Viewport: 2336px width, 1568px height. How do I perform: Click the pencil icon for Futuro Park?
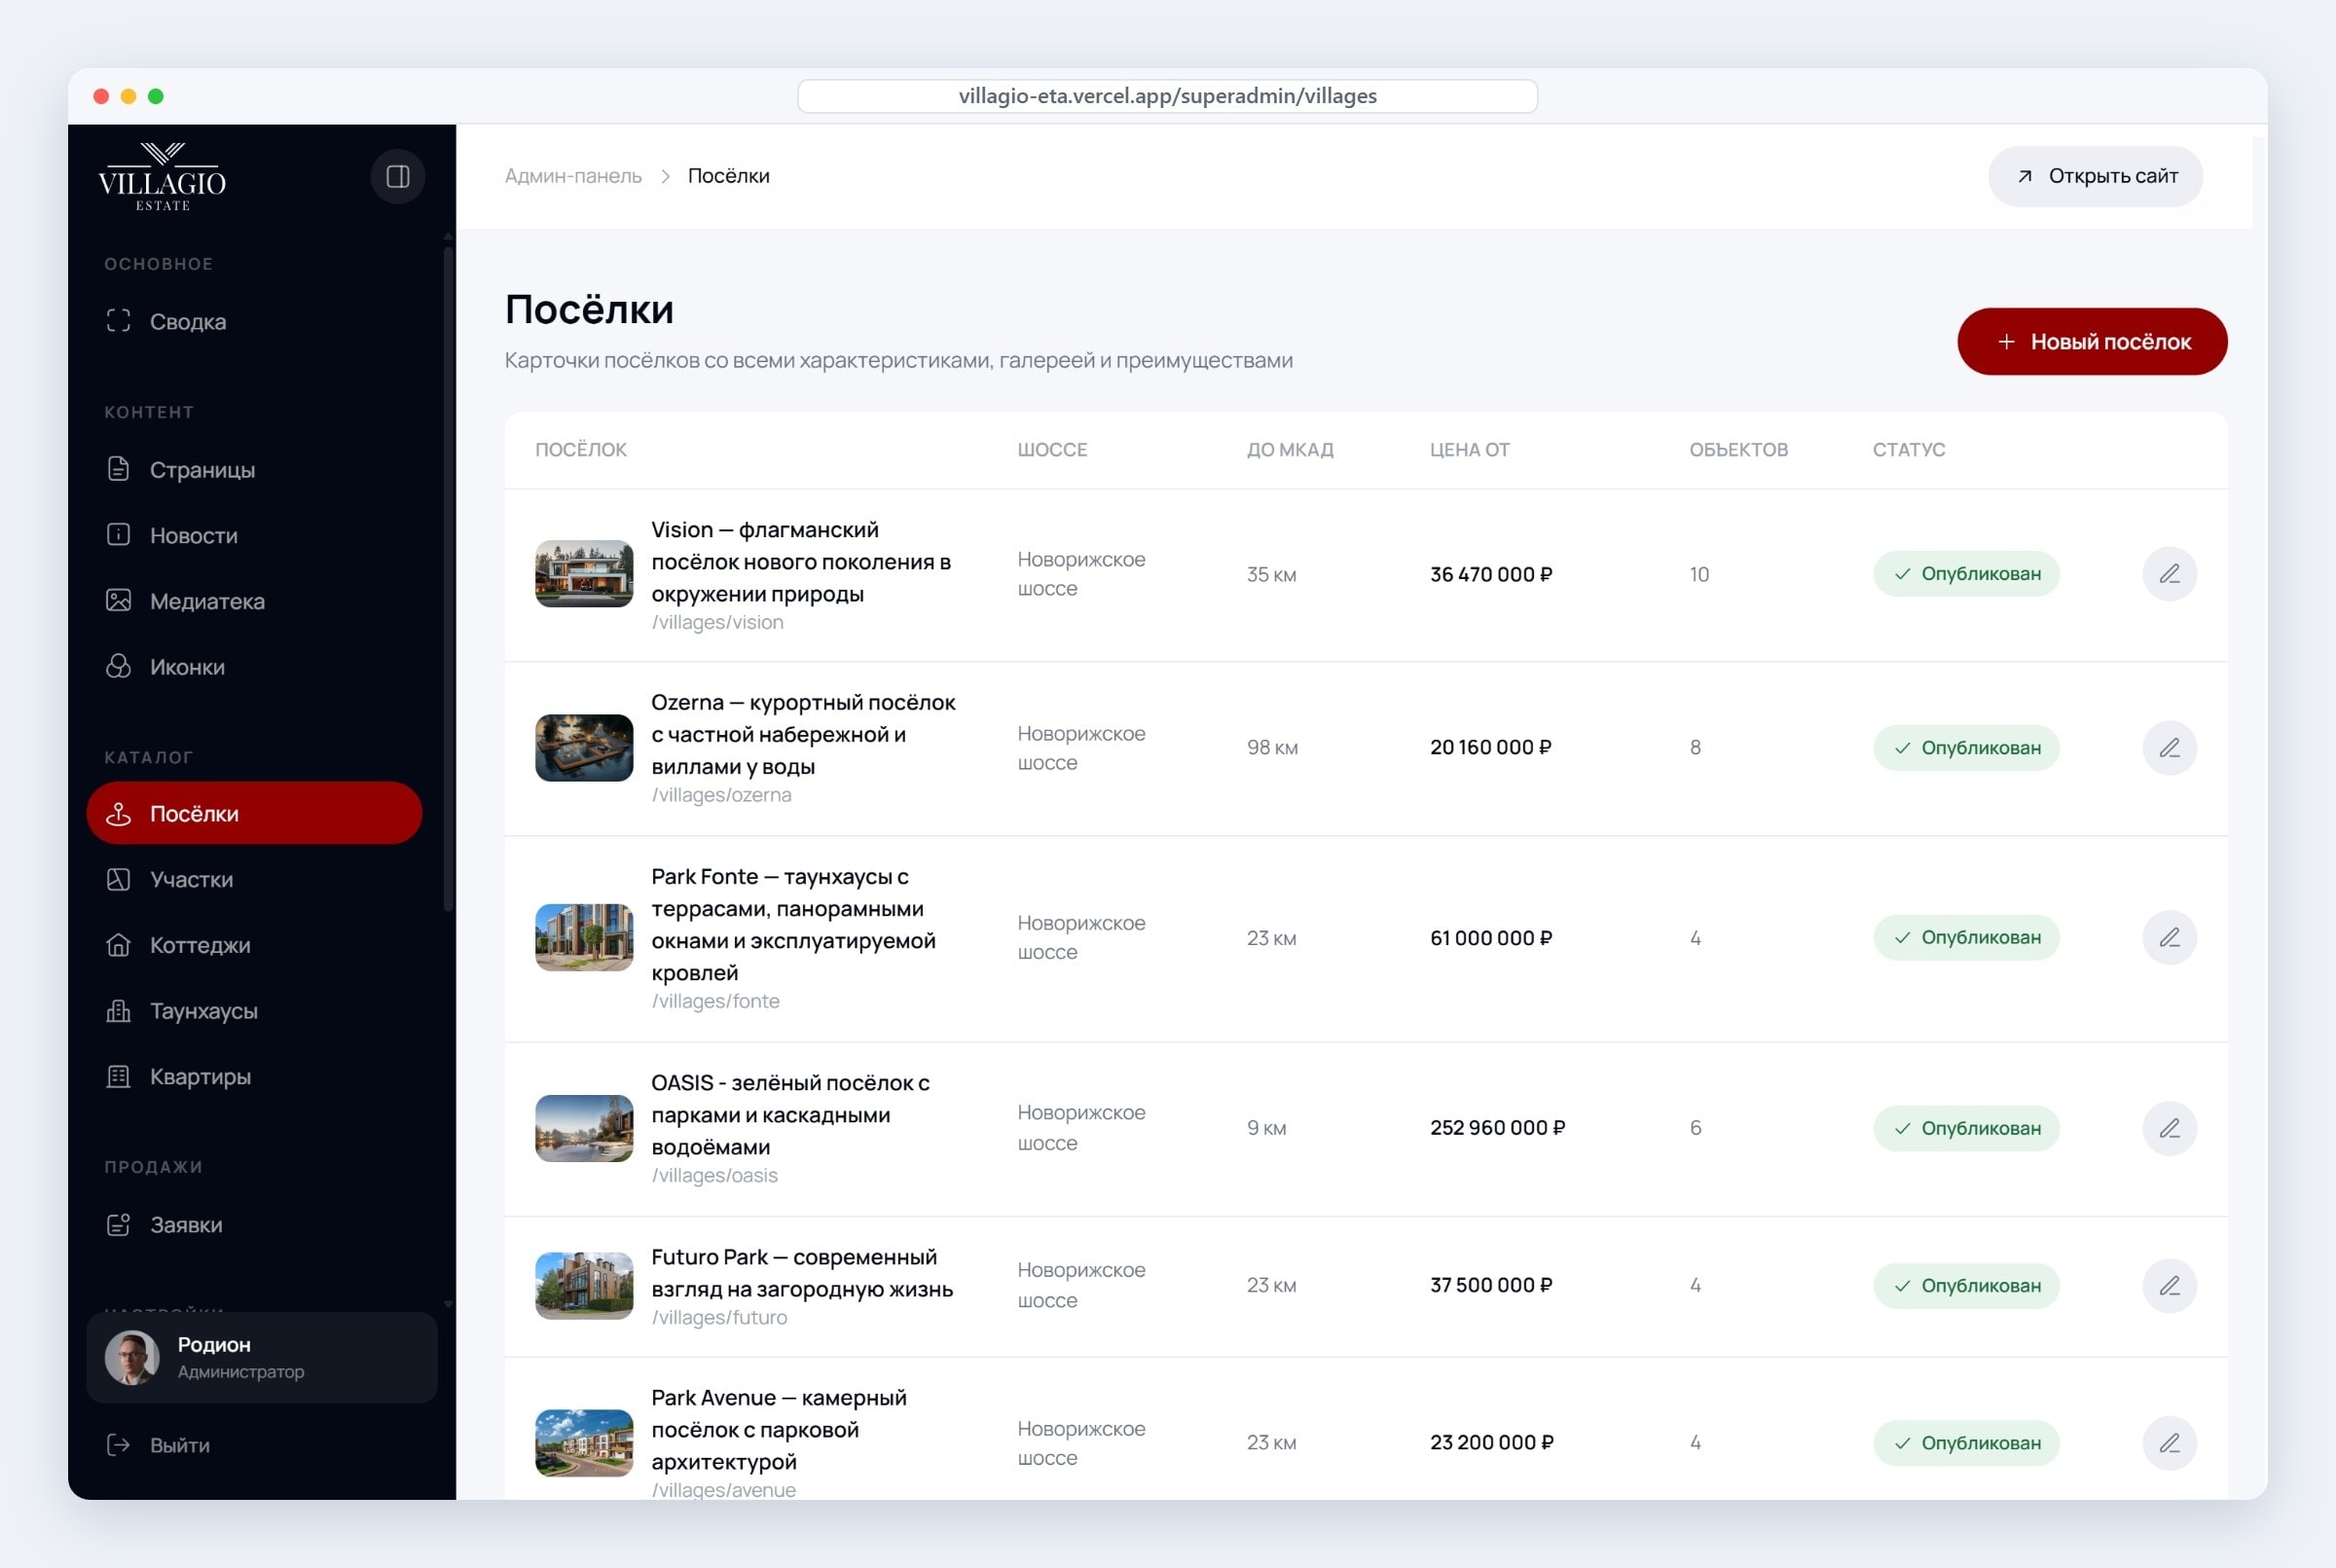pyautogui.click(x=2169, y=1286)
